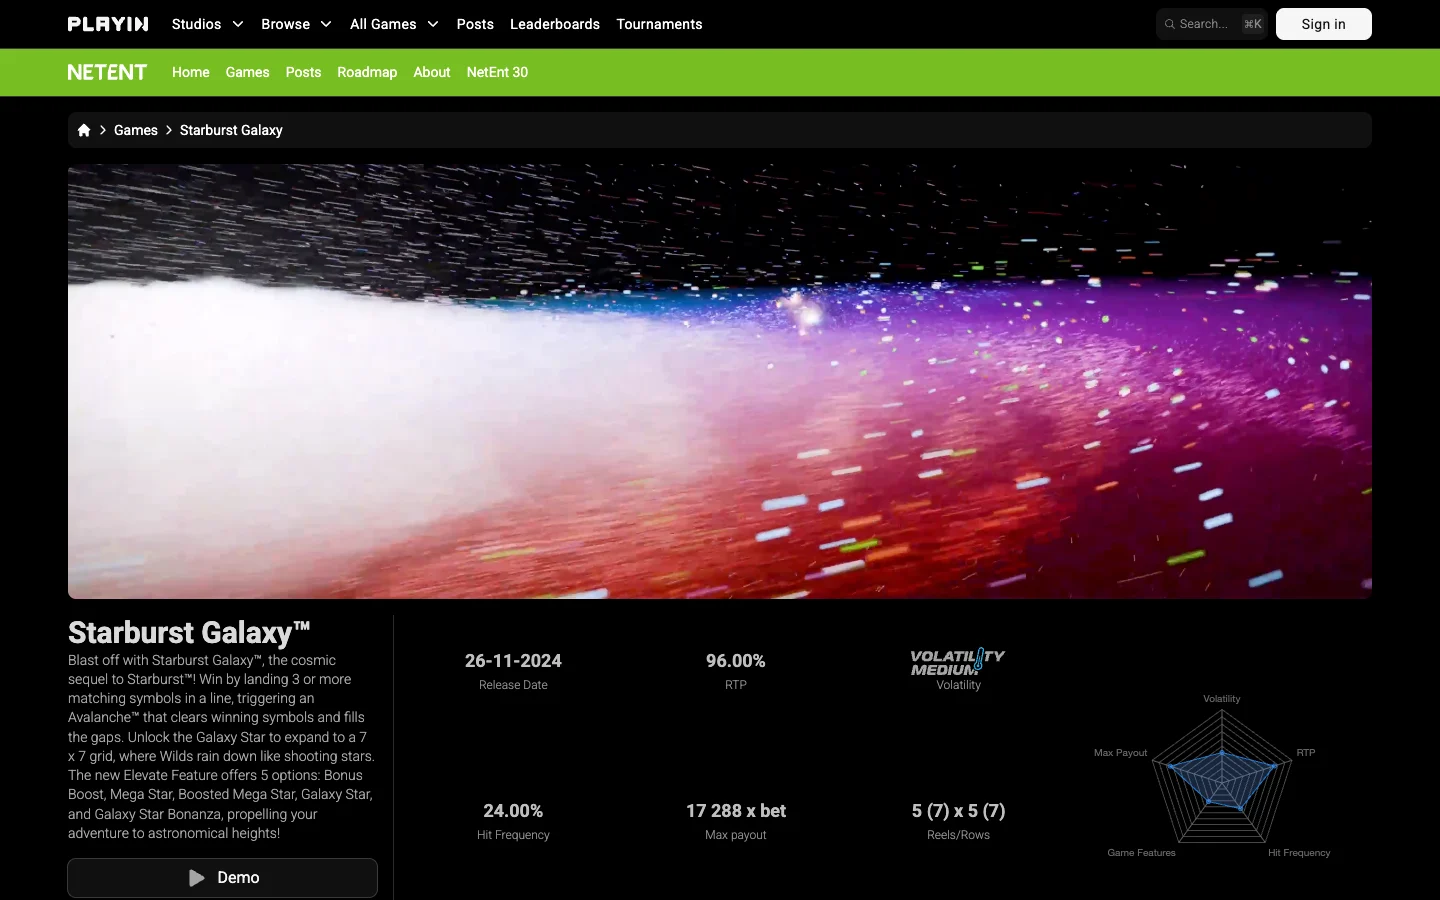Open NetEnt About tab
Screen dimensions: 1440x900
click(432, 72)
